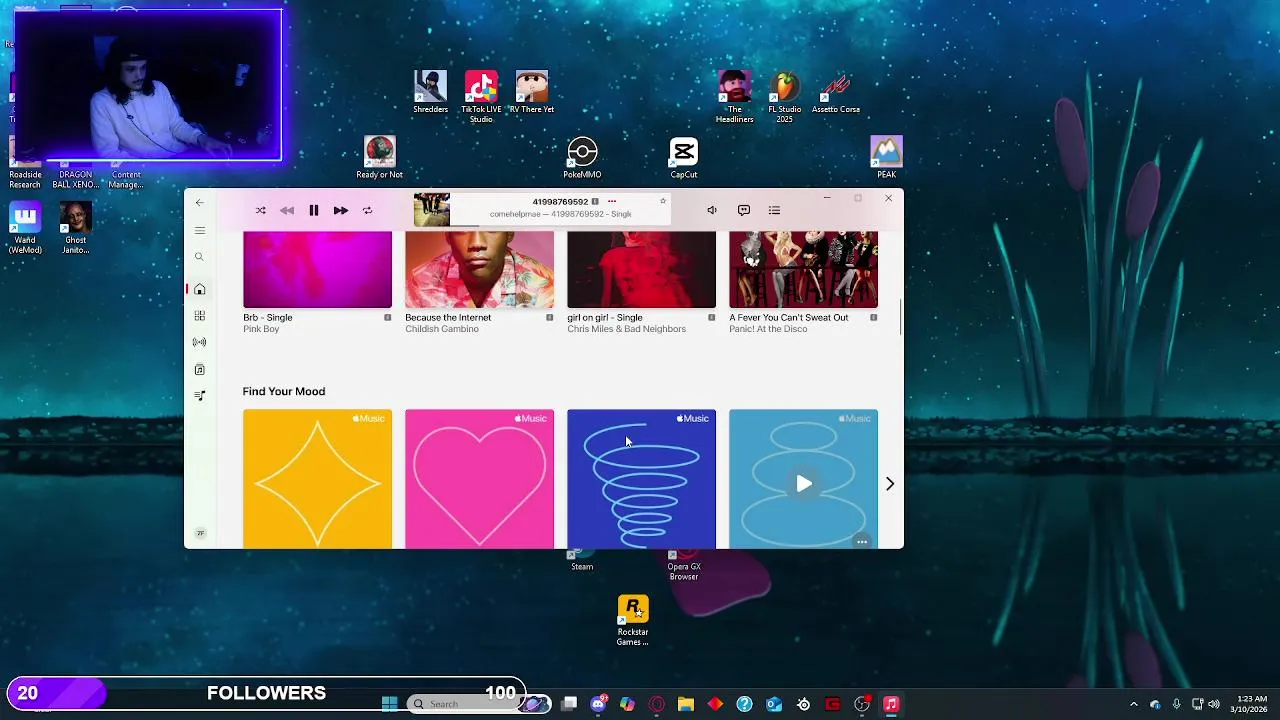This screenshot has width=1280, height=720.
Task: Show hidden system tray icons chevron
Action: pos(1133,704)
